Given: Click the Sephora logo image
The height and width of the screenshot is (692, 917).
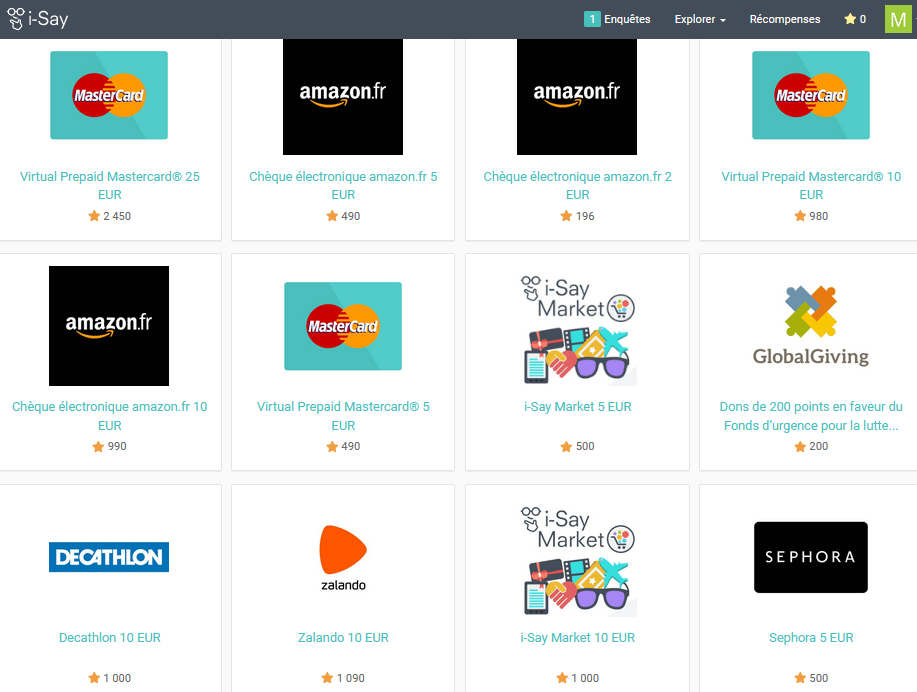Looking at the screenshot, I should pyautogui.click(x=811, y=557).
